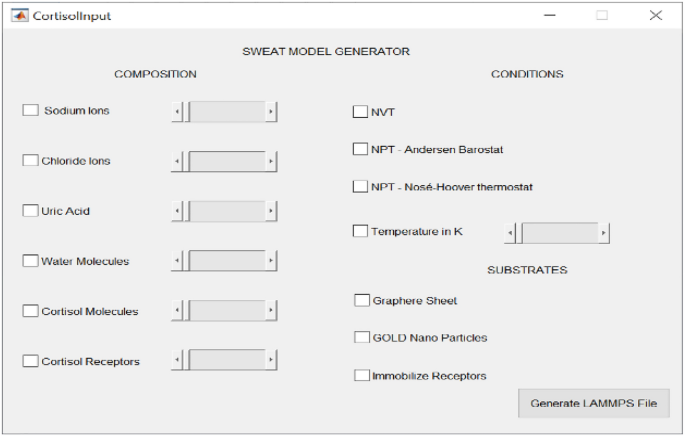This screenshot has height=437, width=685.
Task: Toggle NPT - Nosé-Hoover thermostat checkbox
Action: coord(360,186)
